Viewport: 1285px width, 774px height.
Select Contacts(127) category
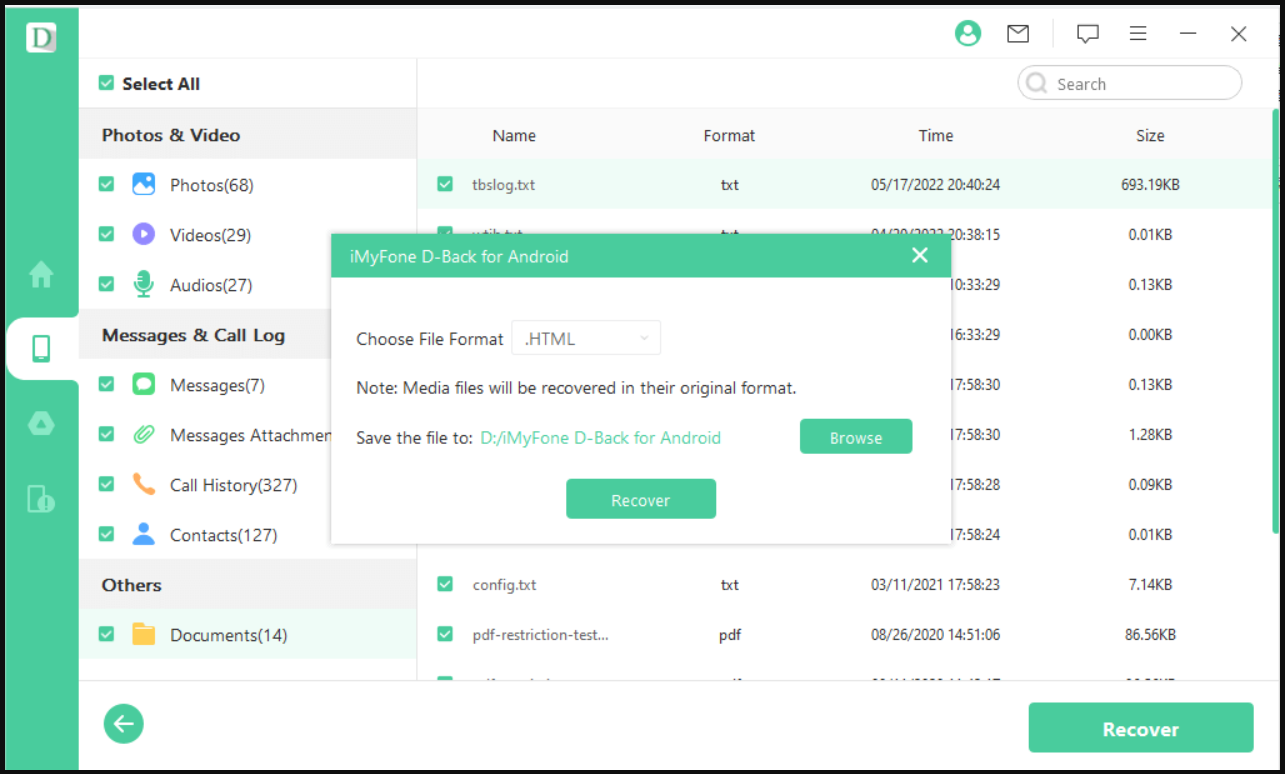(x=223, y=535)
